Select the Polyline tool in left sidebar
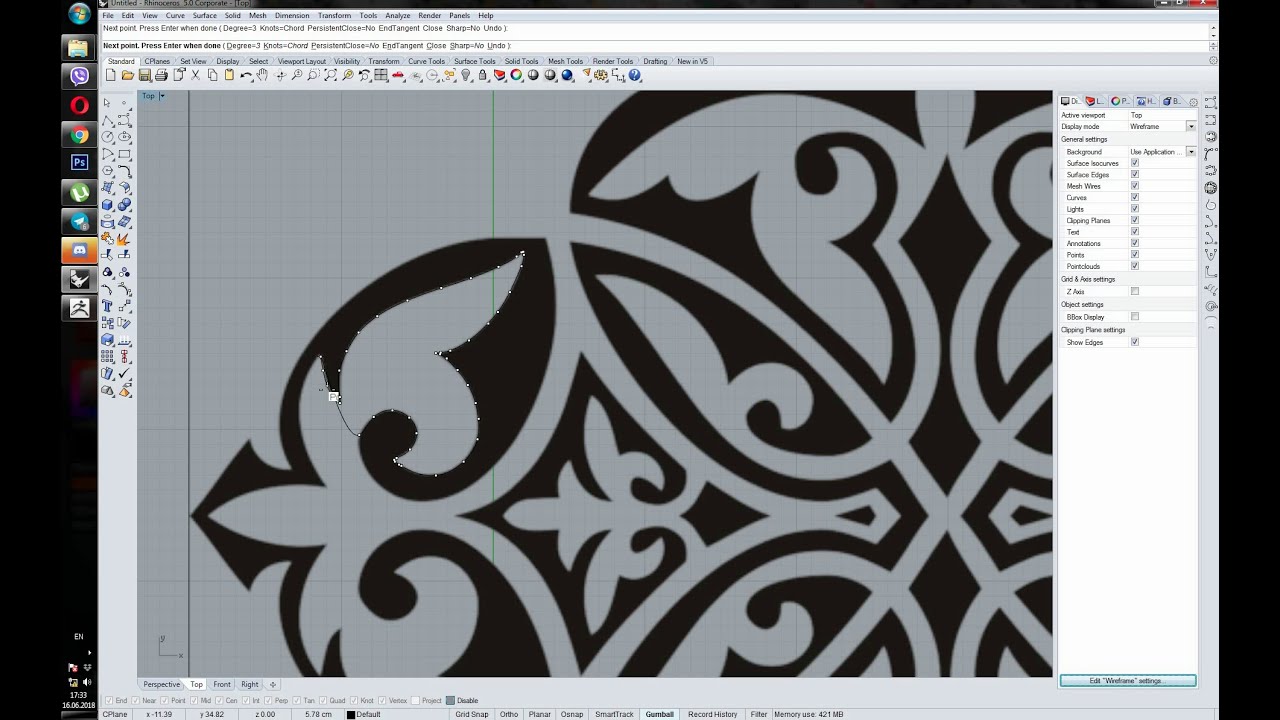 click(x=107, y=120)
